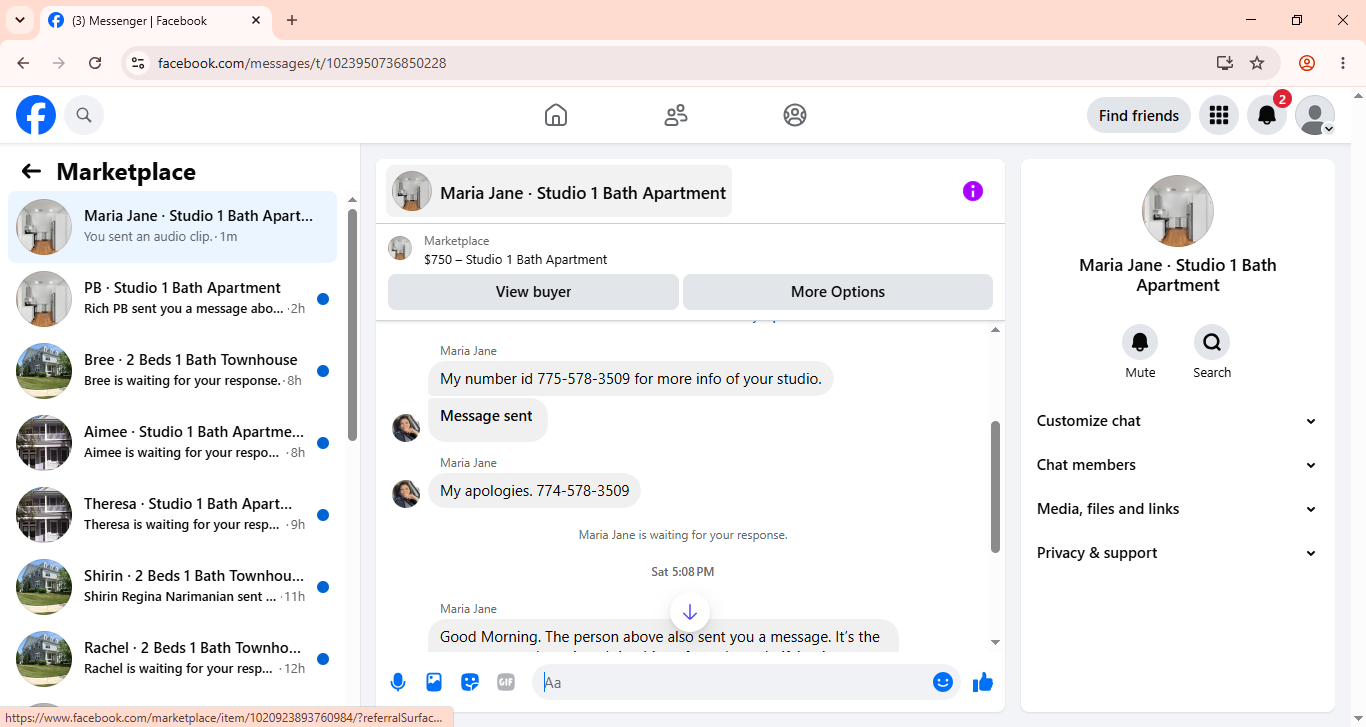Click the 'Message sent' bubble
Viewport: 1366px width, 727px height.
point(487,420)
